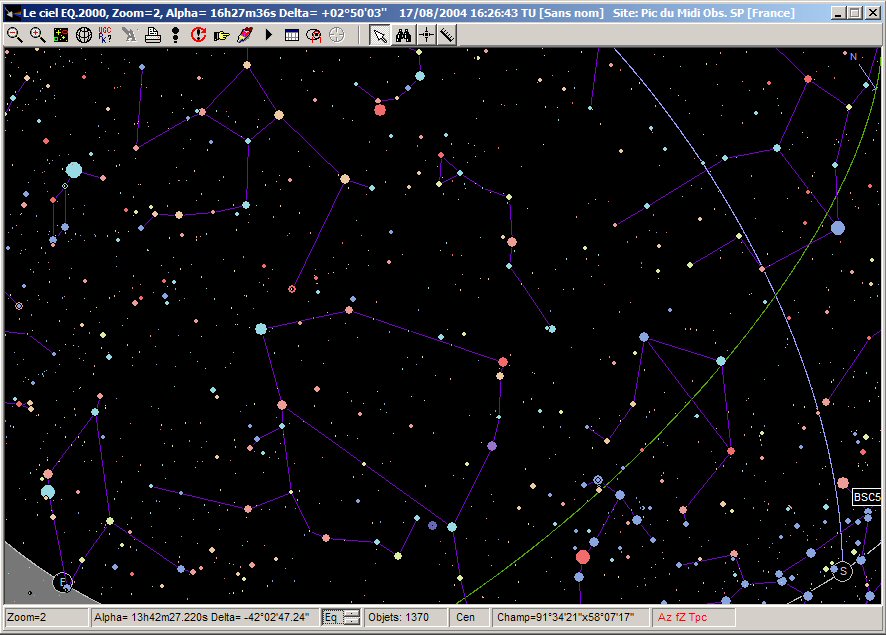This screenshot has height=635, width=886.
Task: Click the up arrow of the Eq spinner
Action: (x=351, y=614)
